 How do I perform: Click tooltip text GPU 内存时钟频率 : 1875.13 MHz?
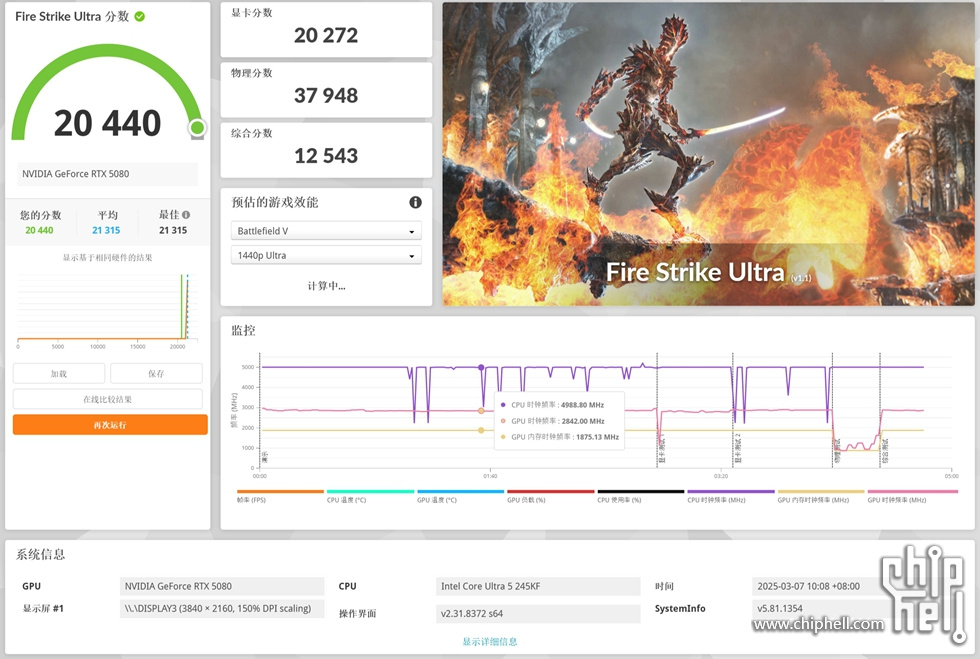coord(565,437)
